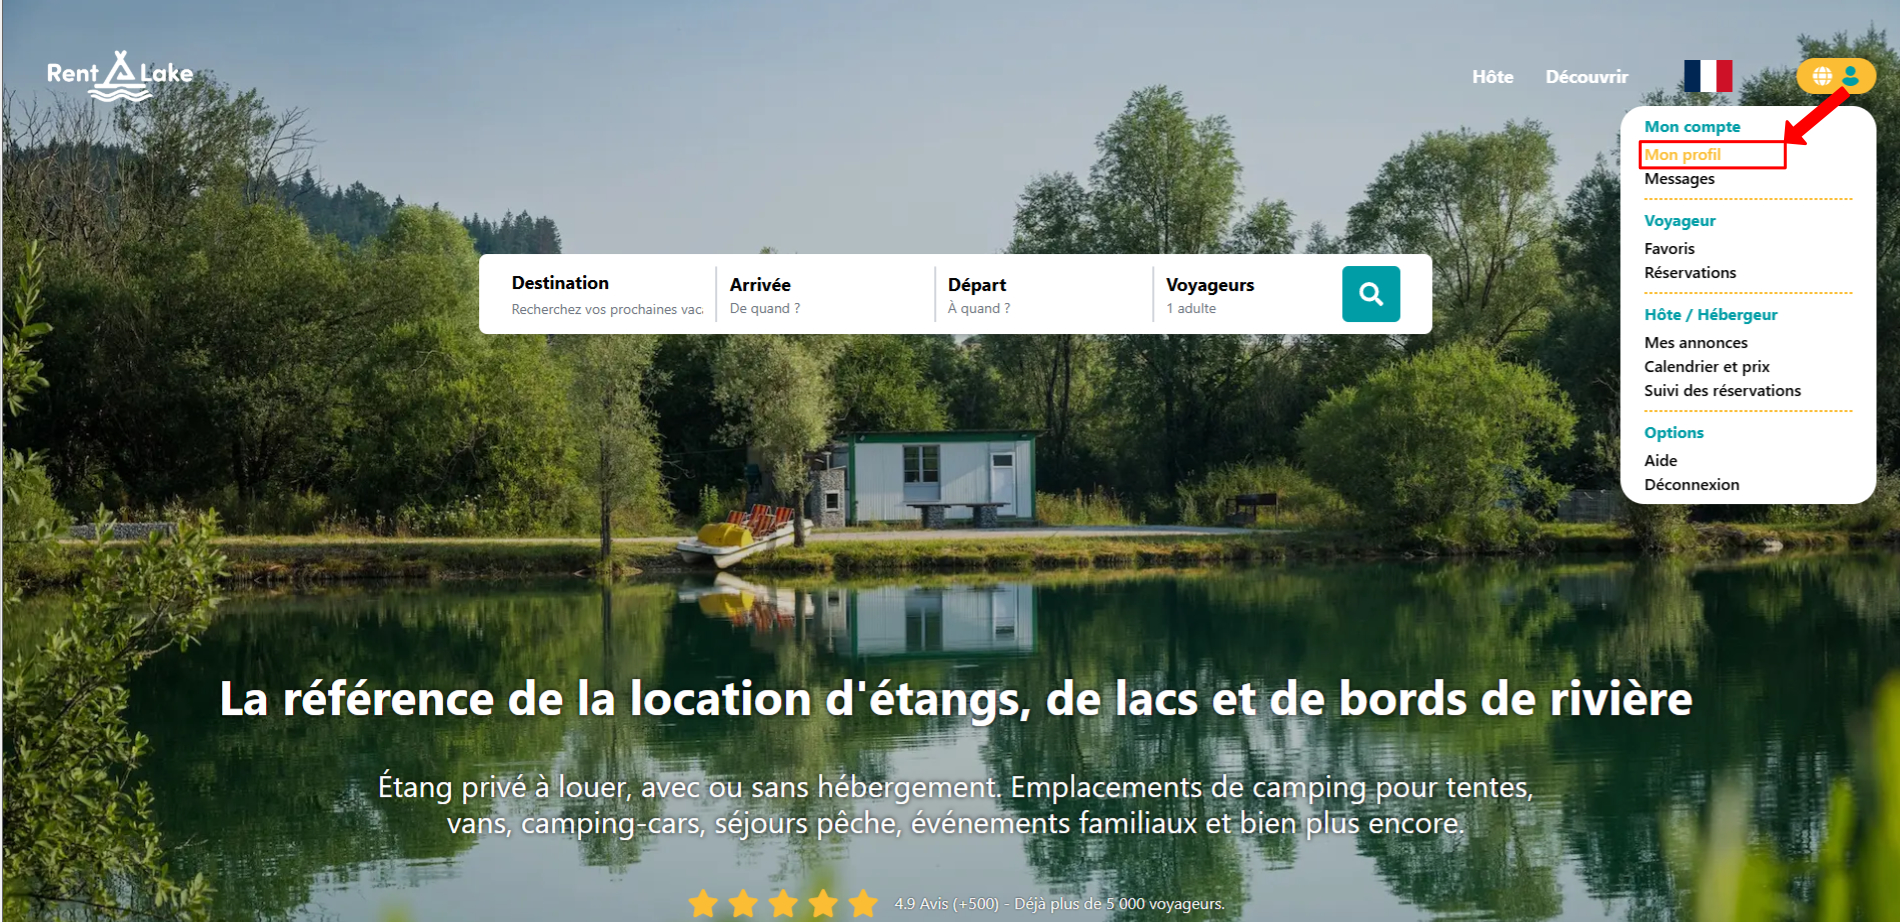The image size is (1900, 922).
Task: Open the Départ date picker
Action: click(x=1042, y=295)
